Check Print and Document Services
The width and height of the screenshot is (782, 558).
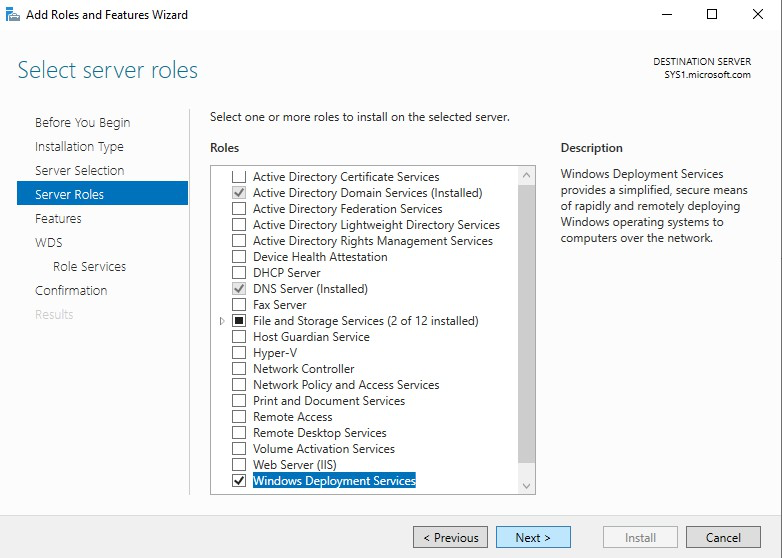point(239,400)
